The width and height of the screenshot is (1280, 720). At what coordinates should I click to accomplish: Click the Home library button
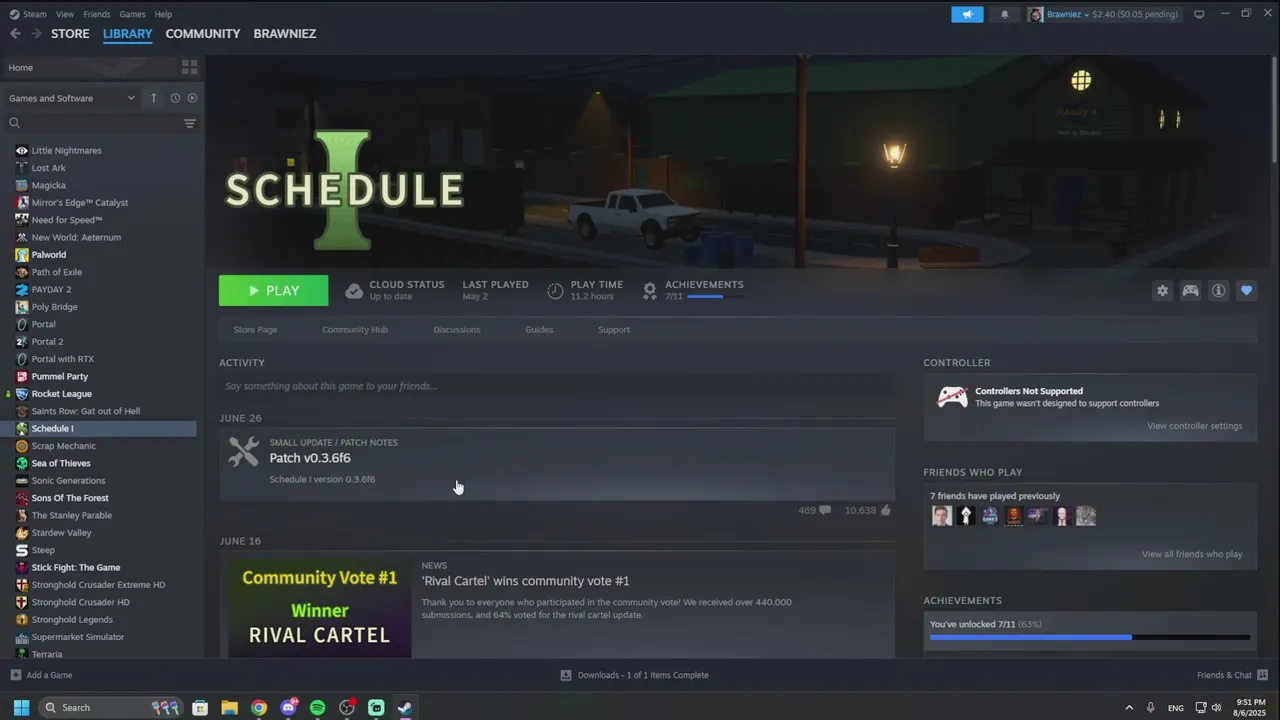89,67
